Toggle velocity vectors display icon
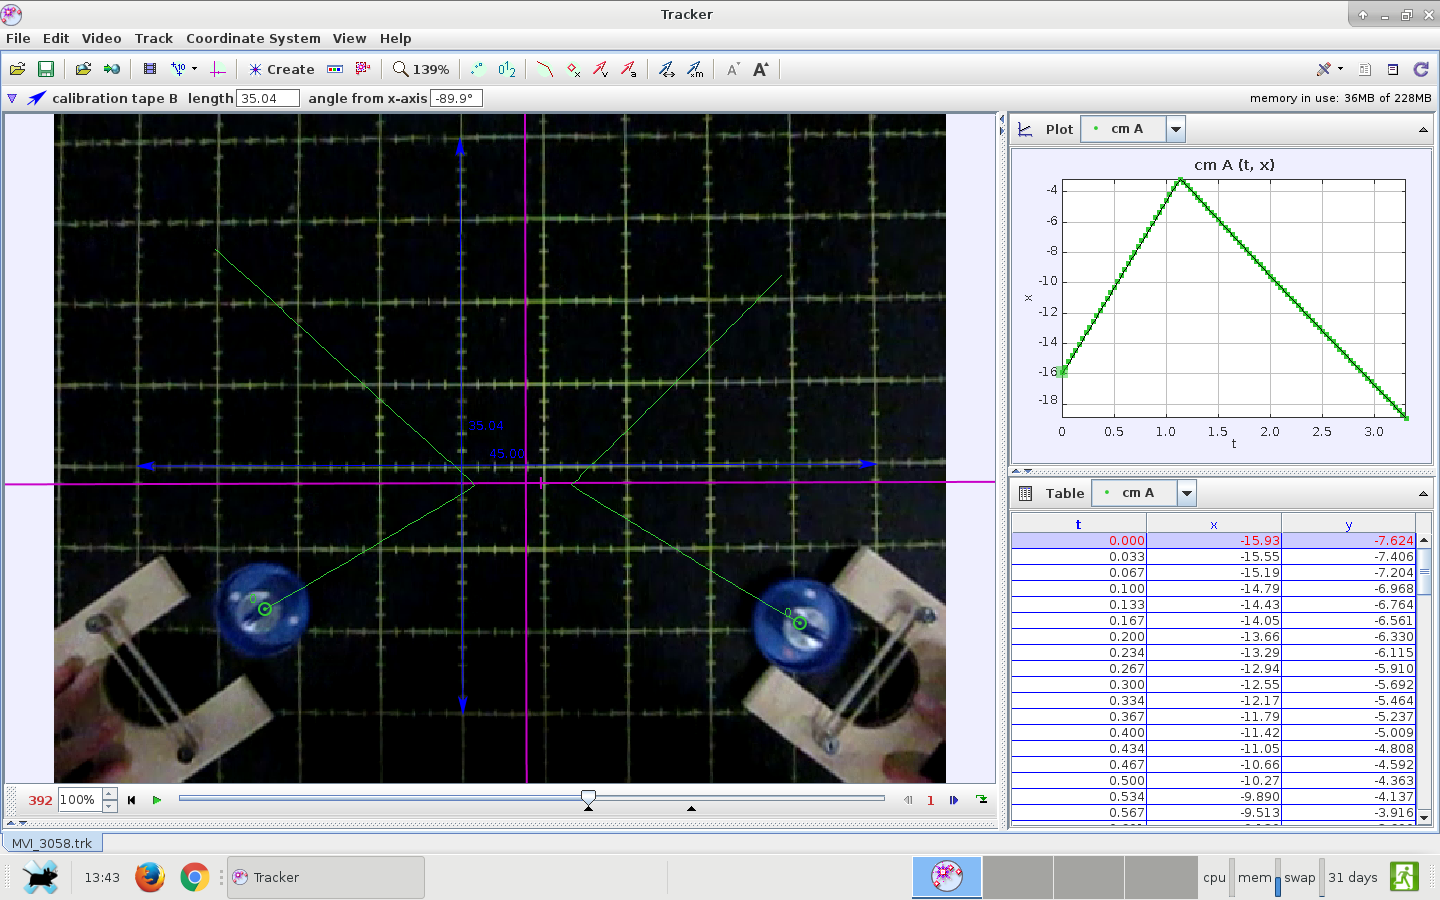1440x900 pixels. click(600, 69)
